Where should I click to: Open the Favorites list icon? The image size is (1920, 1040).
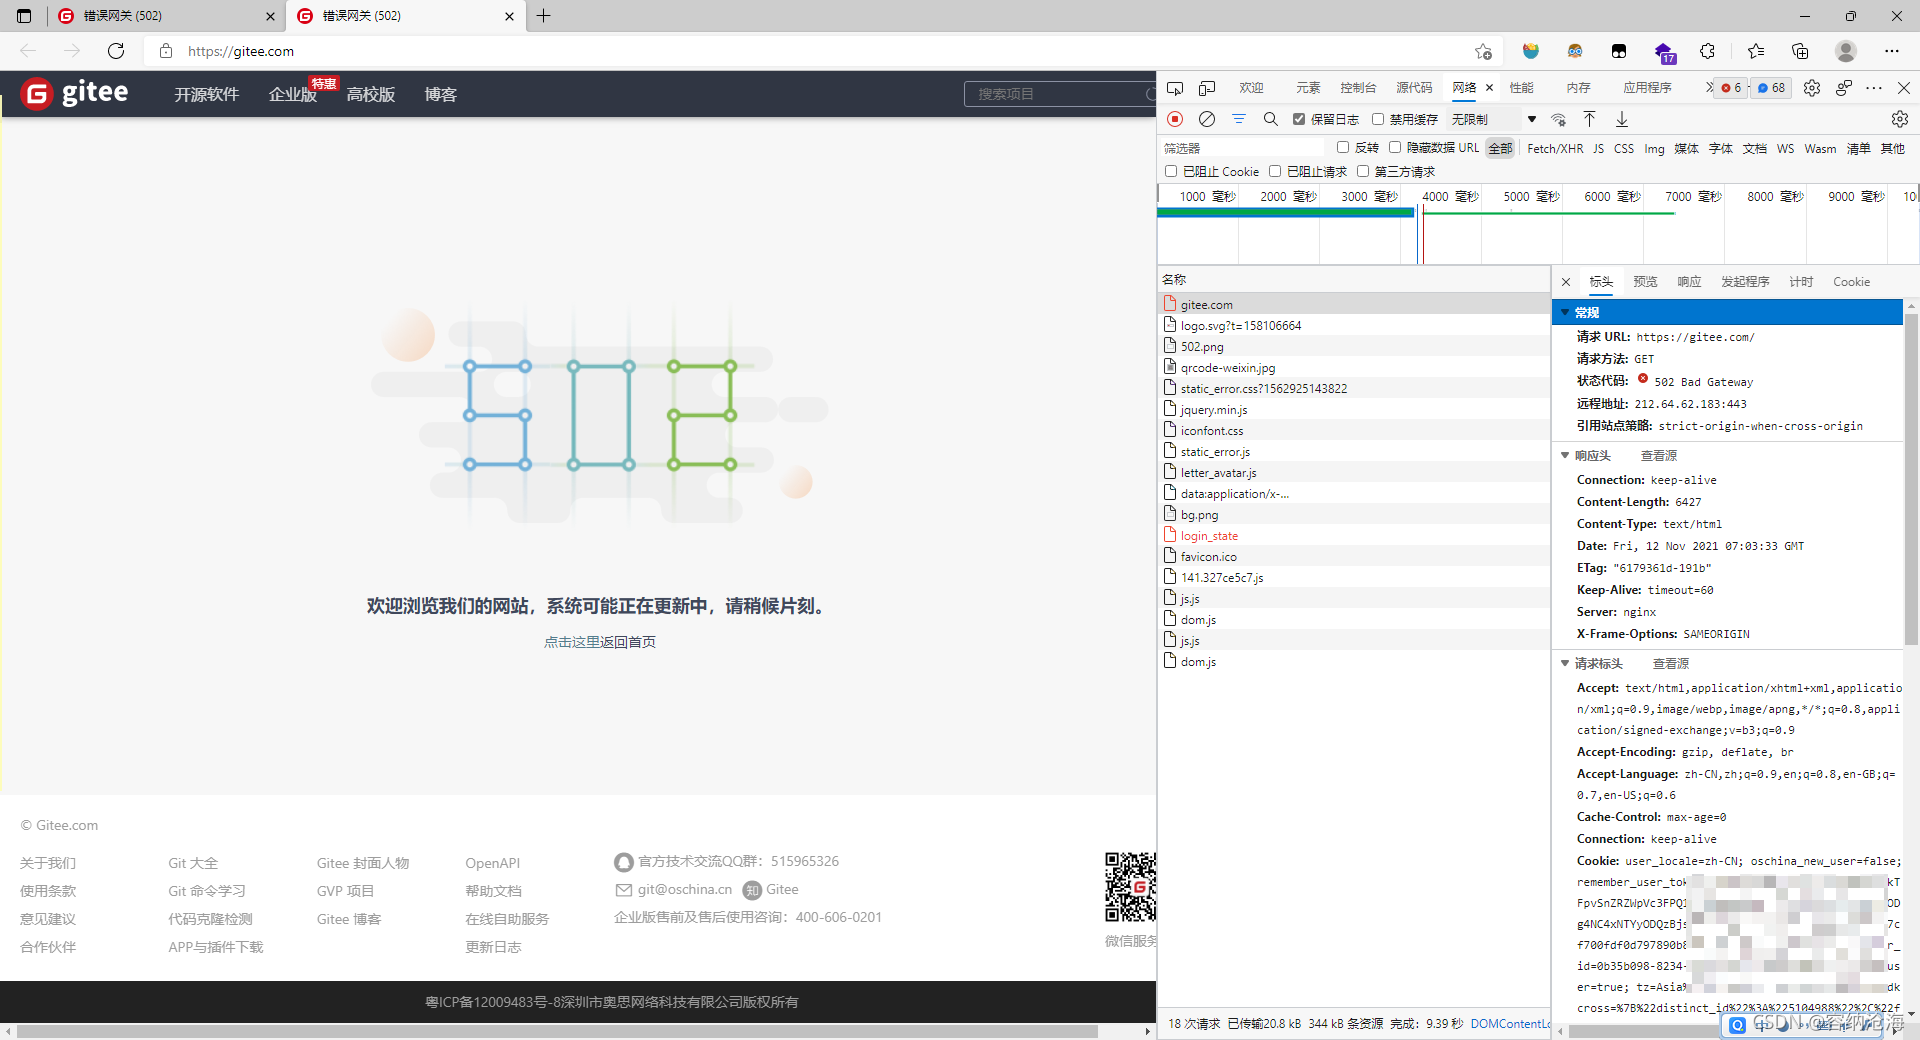(1756, 51)
